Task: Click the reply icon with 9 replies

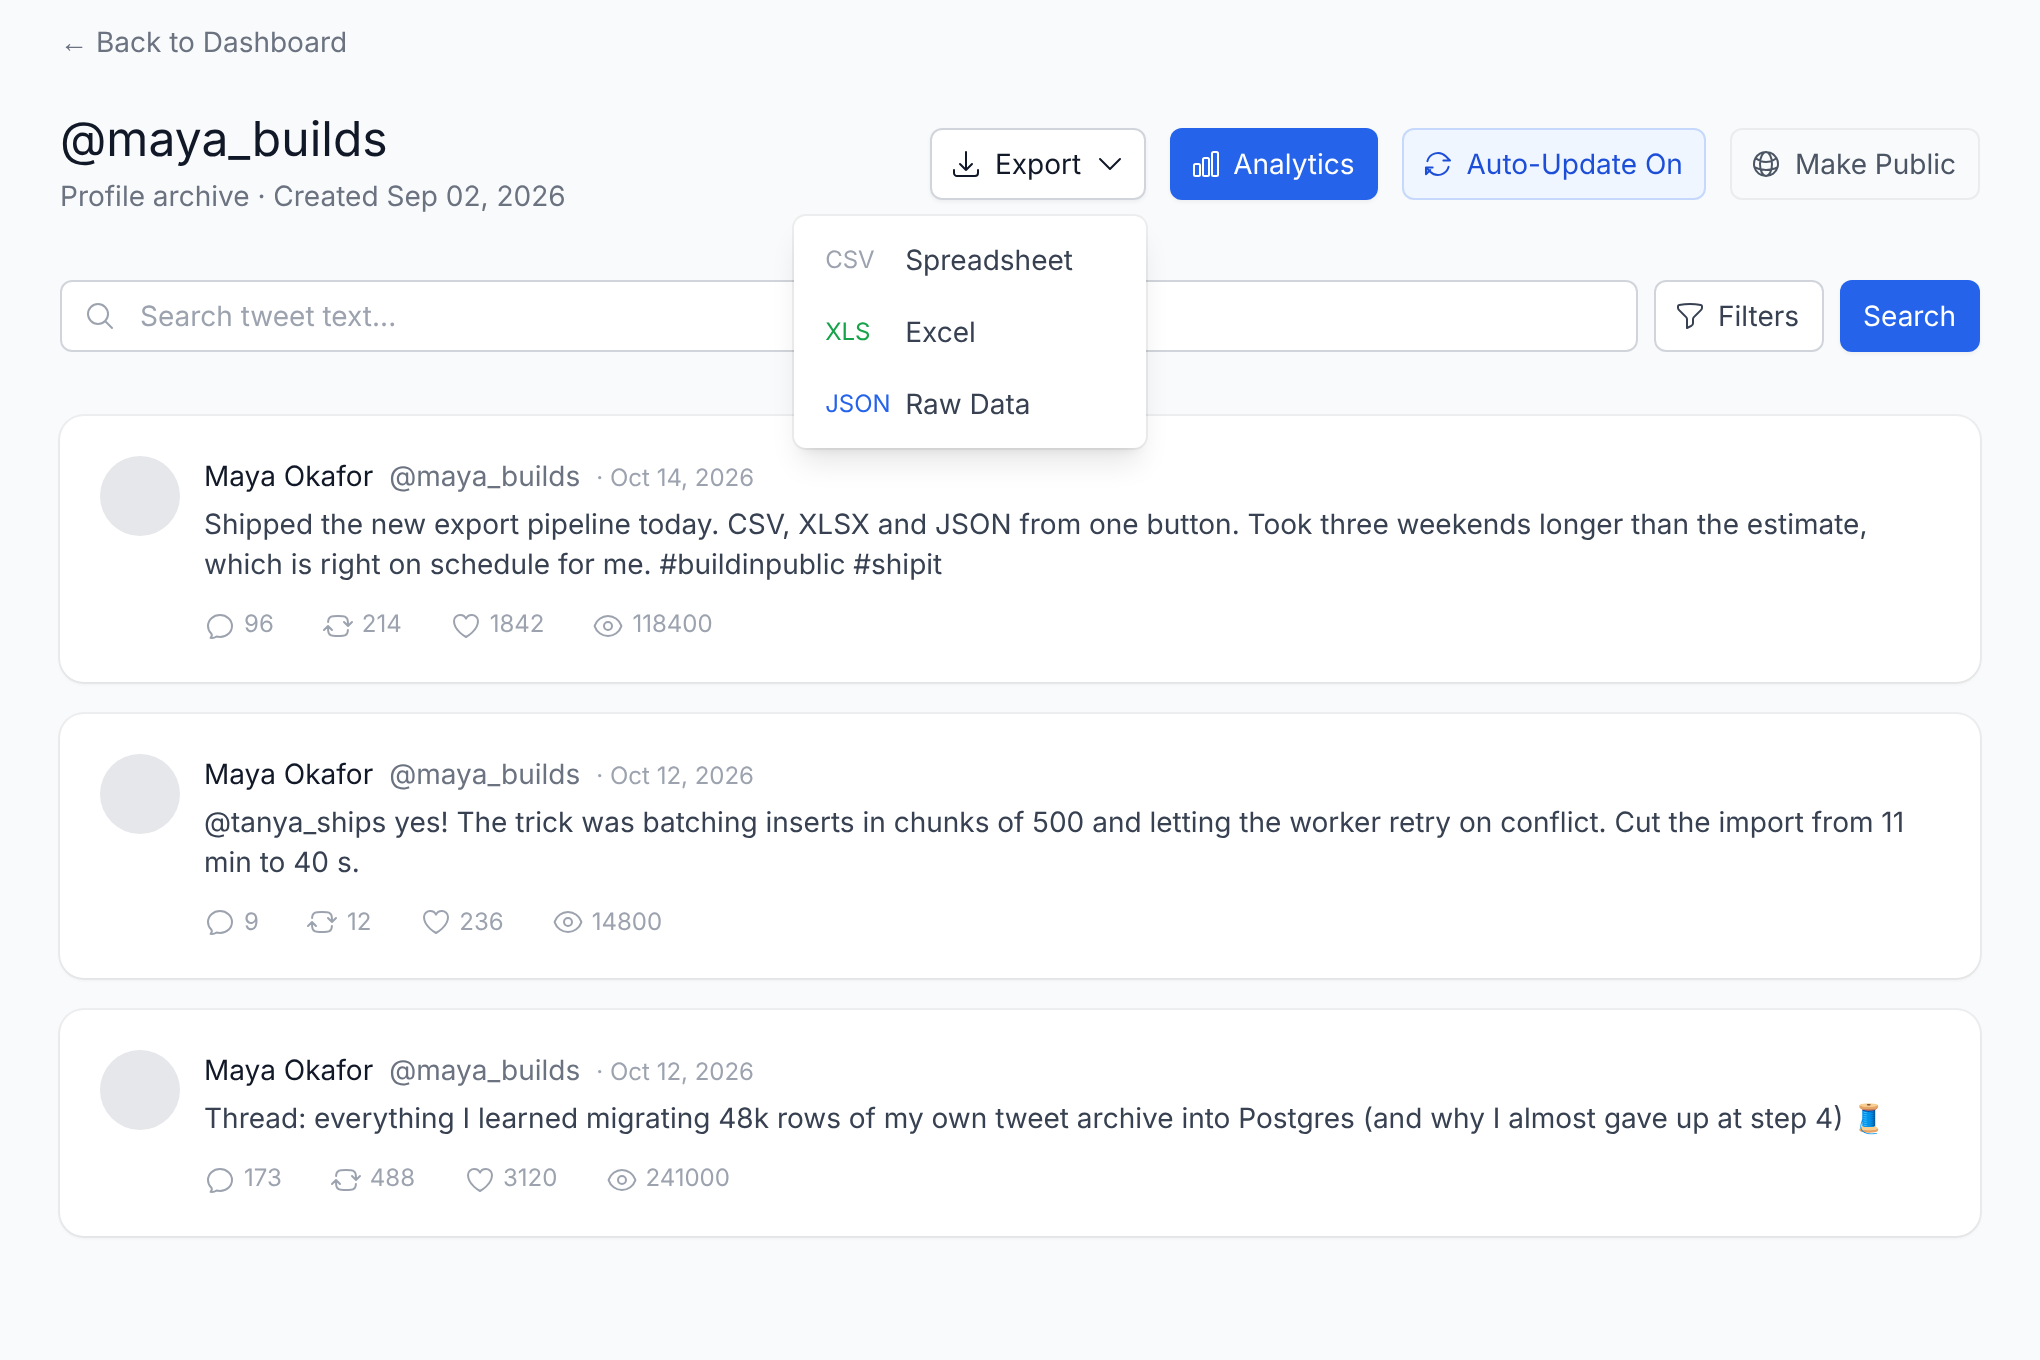Action: click(x=219, y=922)
